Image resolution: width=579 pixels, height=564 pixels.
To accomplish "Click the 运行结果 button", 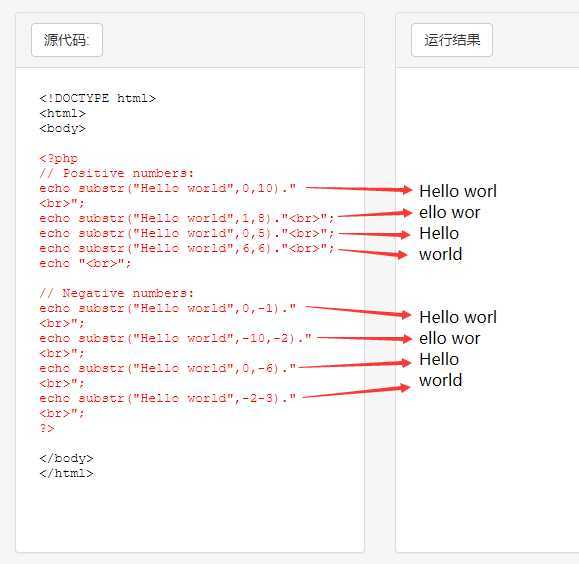I will tap(452, 40).
